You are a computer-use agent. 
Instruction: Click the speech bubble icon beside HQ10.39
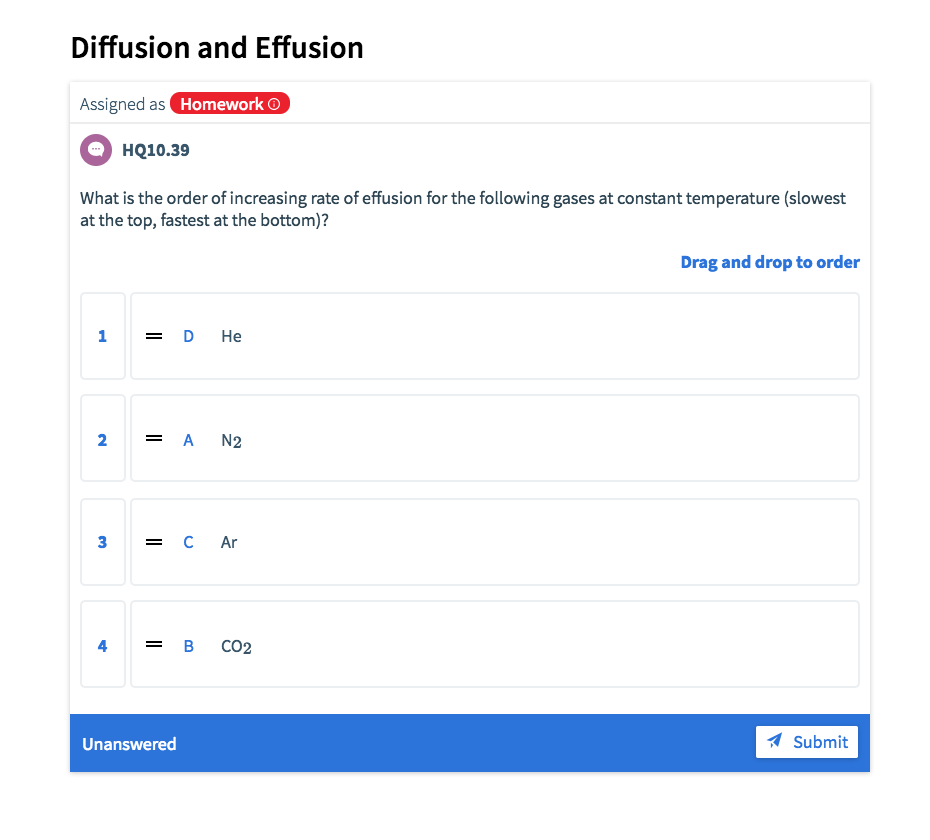click(x=95, y=149)
